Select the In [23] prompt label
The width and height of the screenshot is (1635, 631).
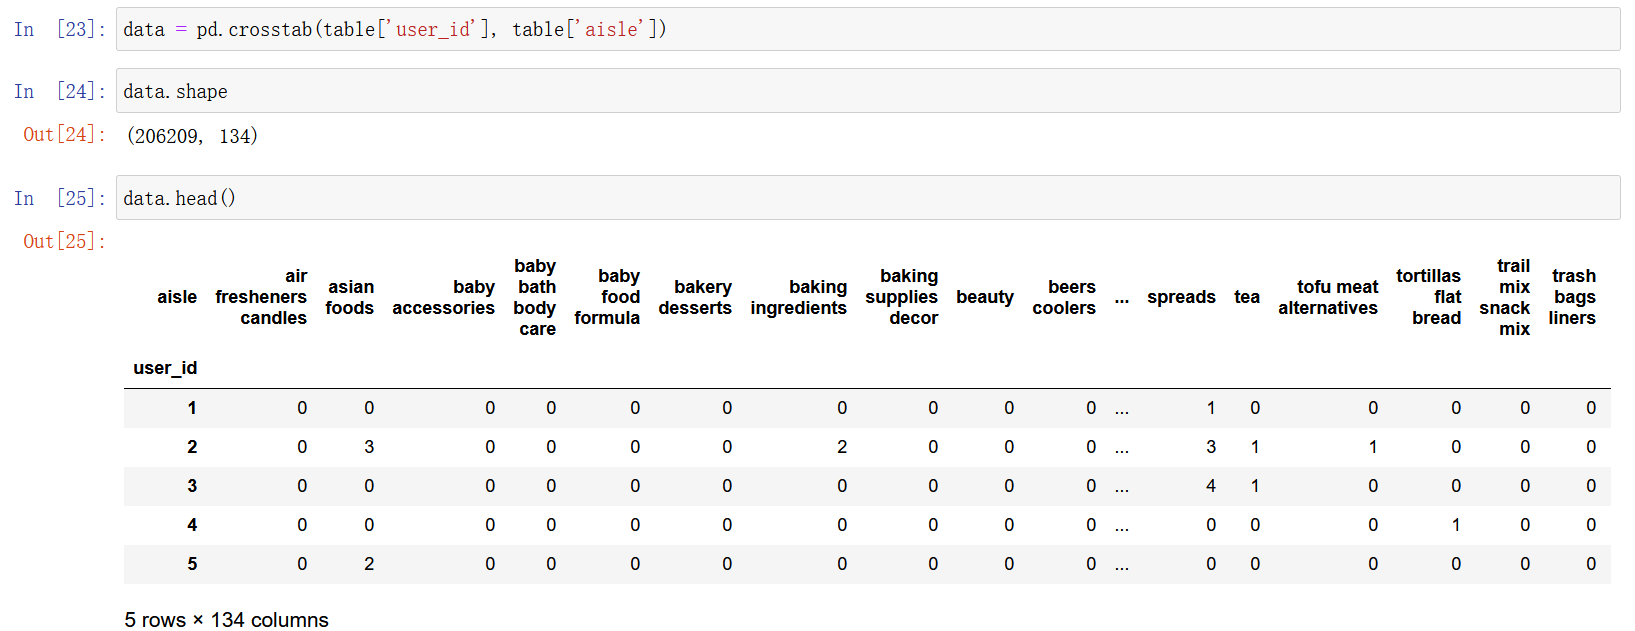59,29
